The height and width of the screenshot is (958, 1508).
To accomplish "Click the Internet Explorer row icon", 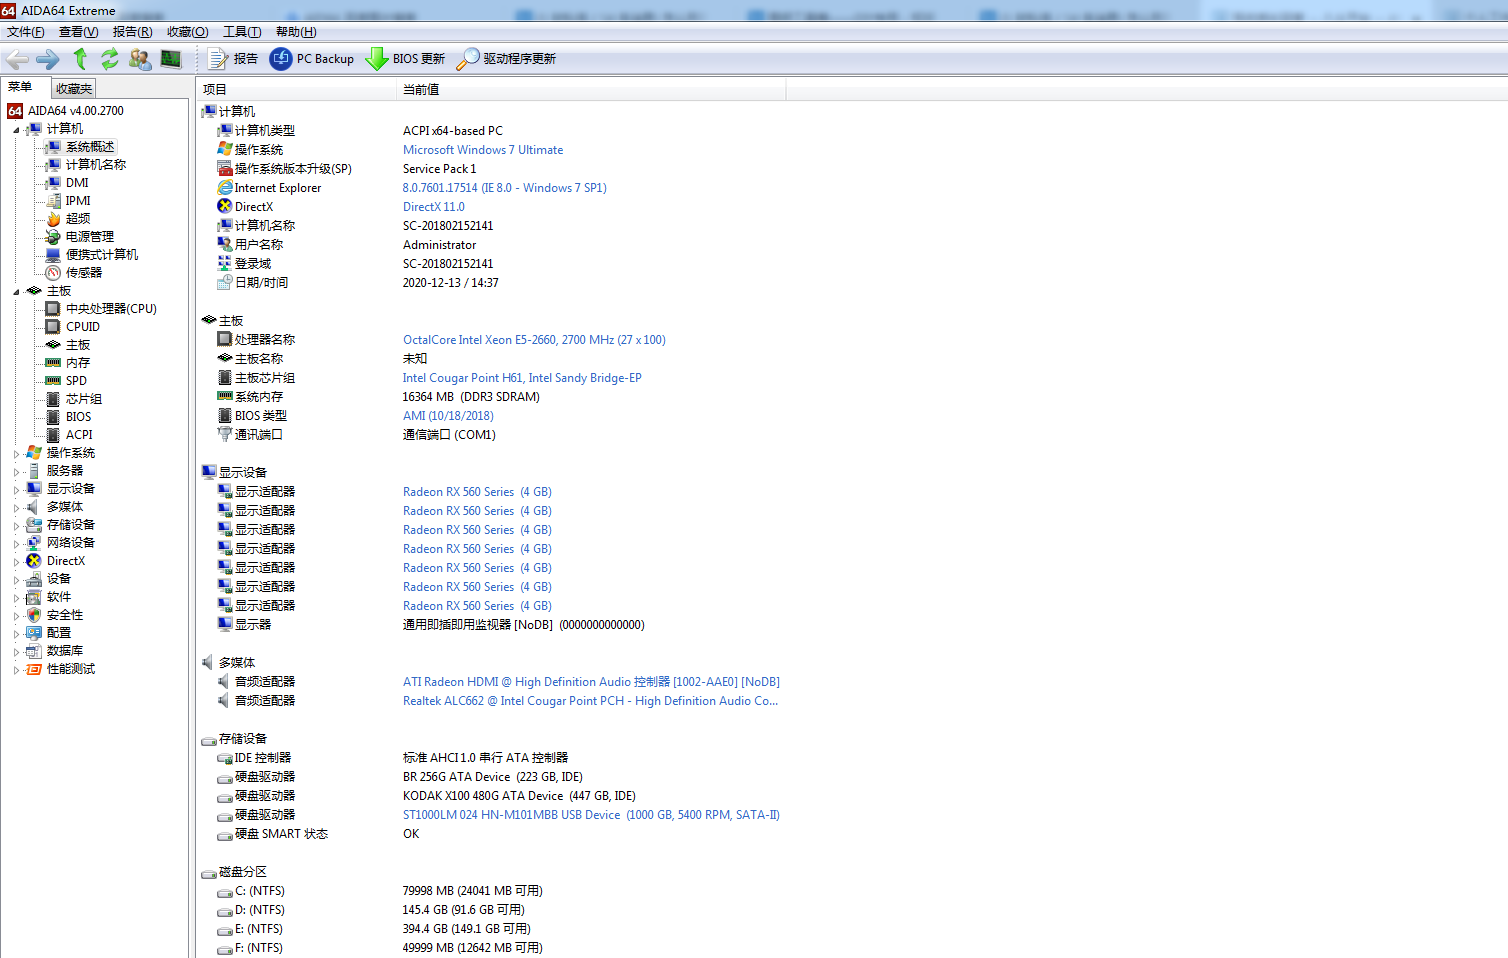I will [x=225, y=188].
